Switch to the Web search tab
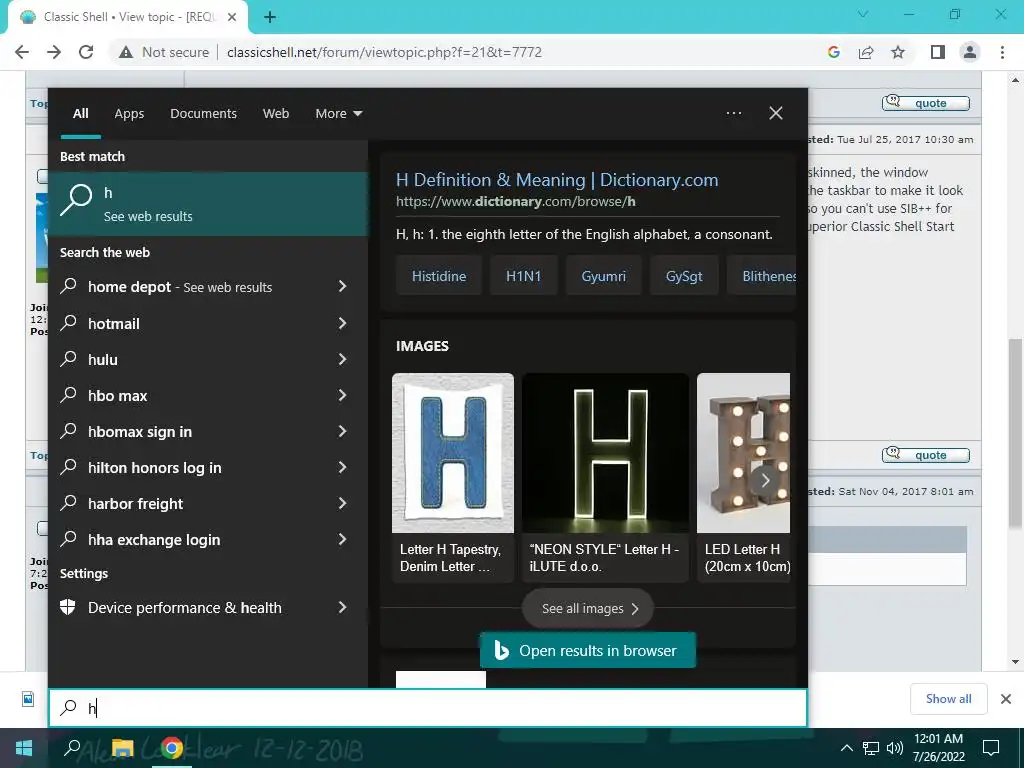This screenshot has width=1024, height=768. (x=276, y=114)
